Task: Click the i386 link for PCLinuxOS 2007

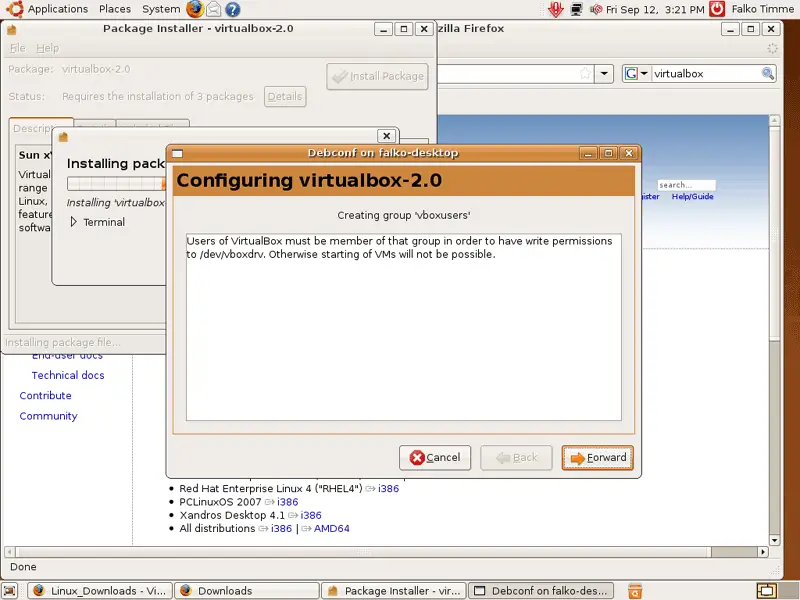Action: pos(288,502)
